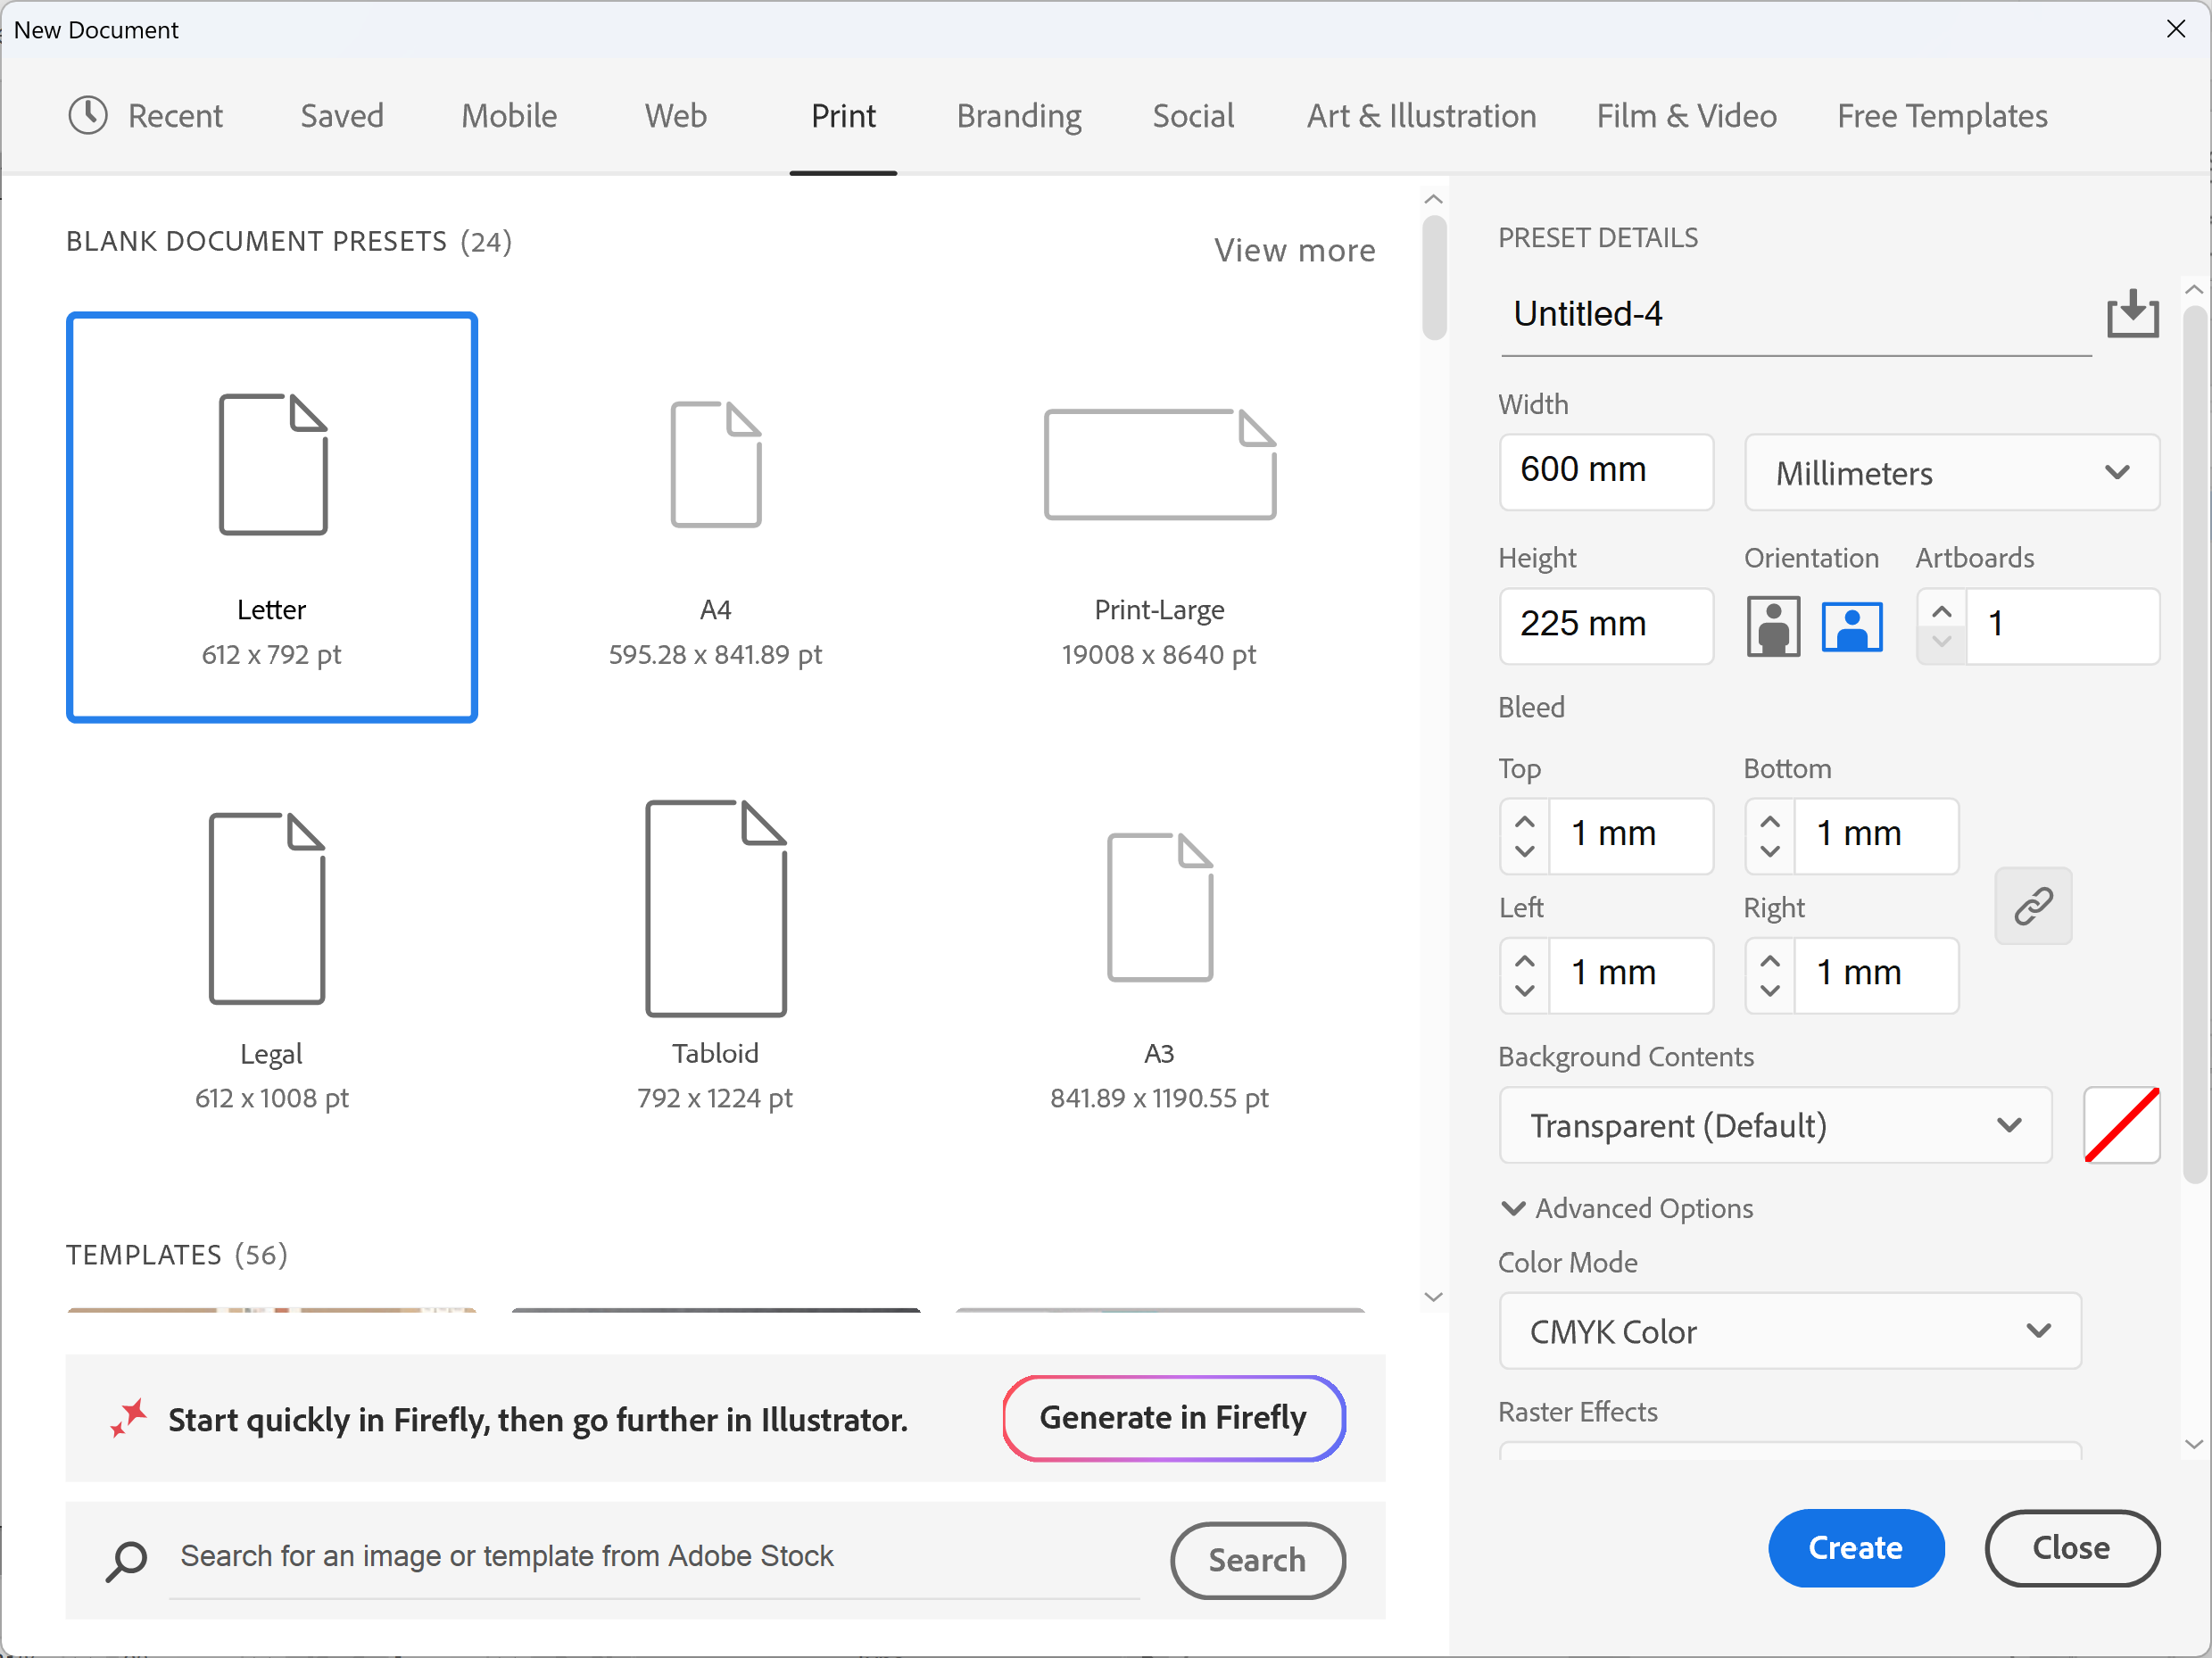Click the Adobe Stock Search button
2212x1658 pixels.
coord(1257,1560)
